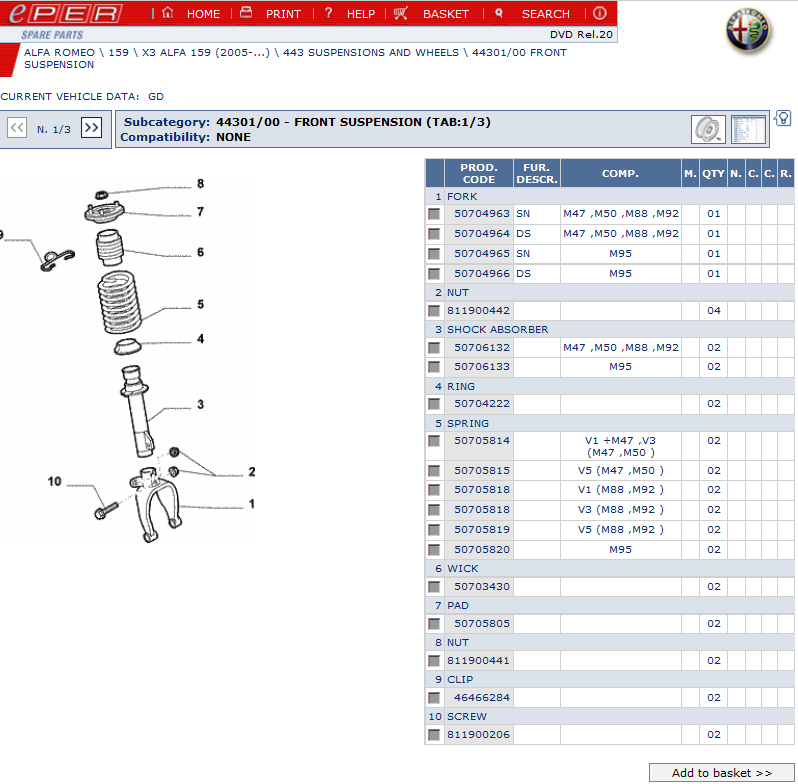The width and height of the screenshot is (798, 784).
Task: Click the top pad mount drawing 7
Action: pos(104,212)
